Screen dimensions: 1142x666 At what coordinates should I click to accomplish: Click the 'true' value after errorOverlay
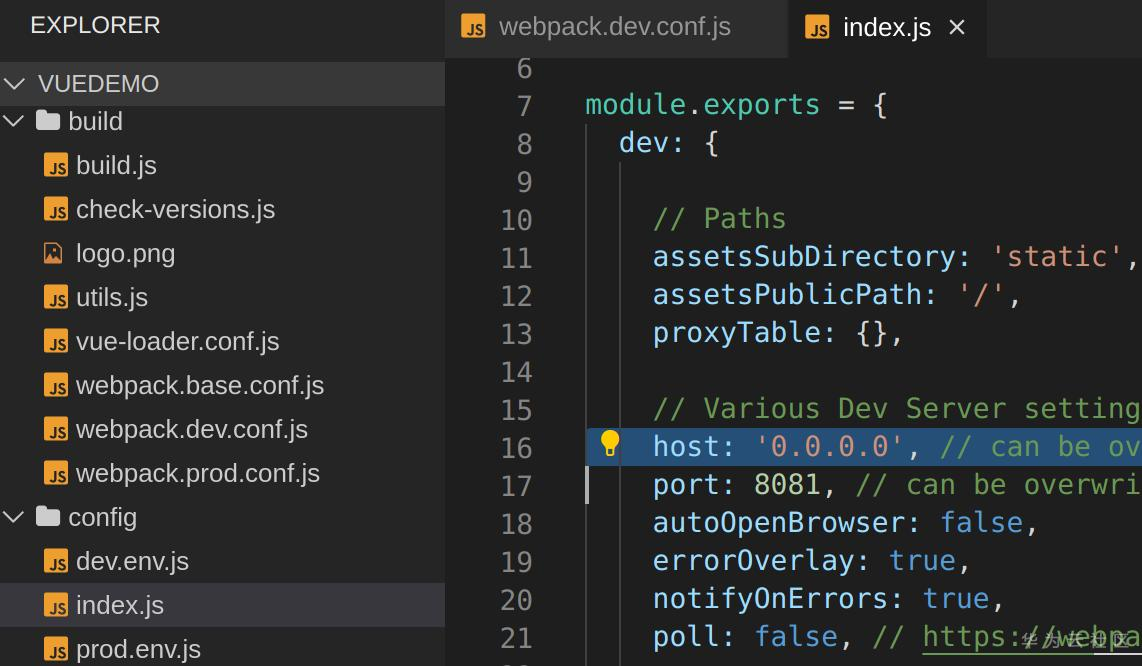click(x=922, y=560)
